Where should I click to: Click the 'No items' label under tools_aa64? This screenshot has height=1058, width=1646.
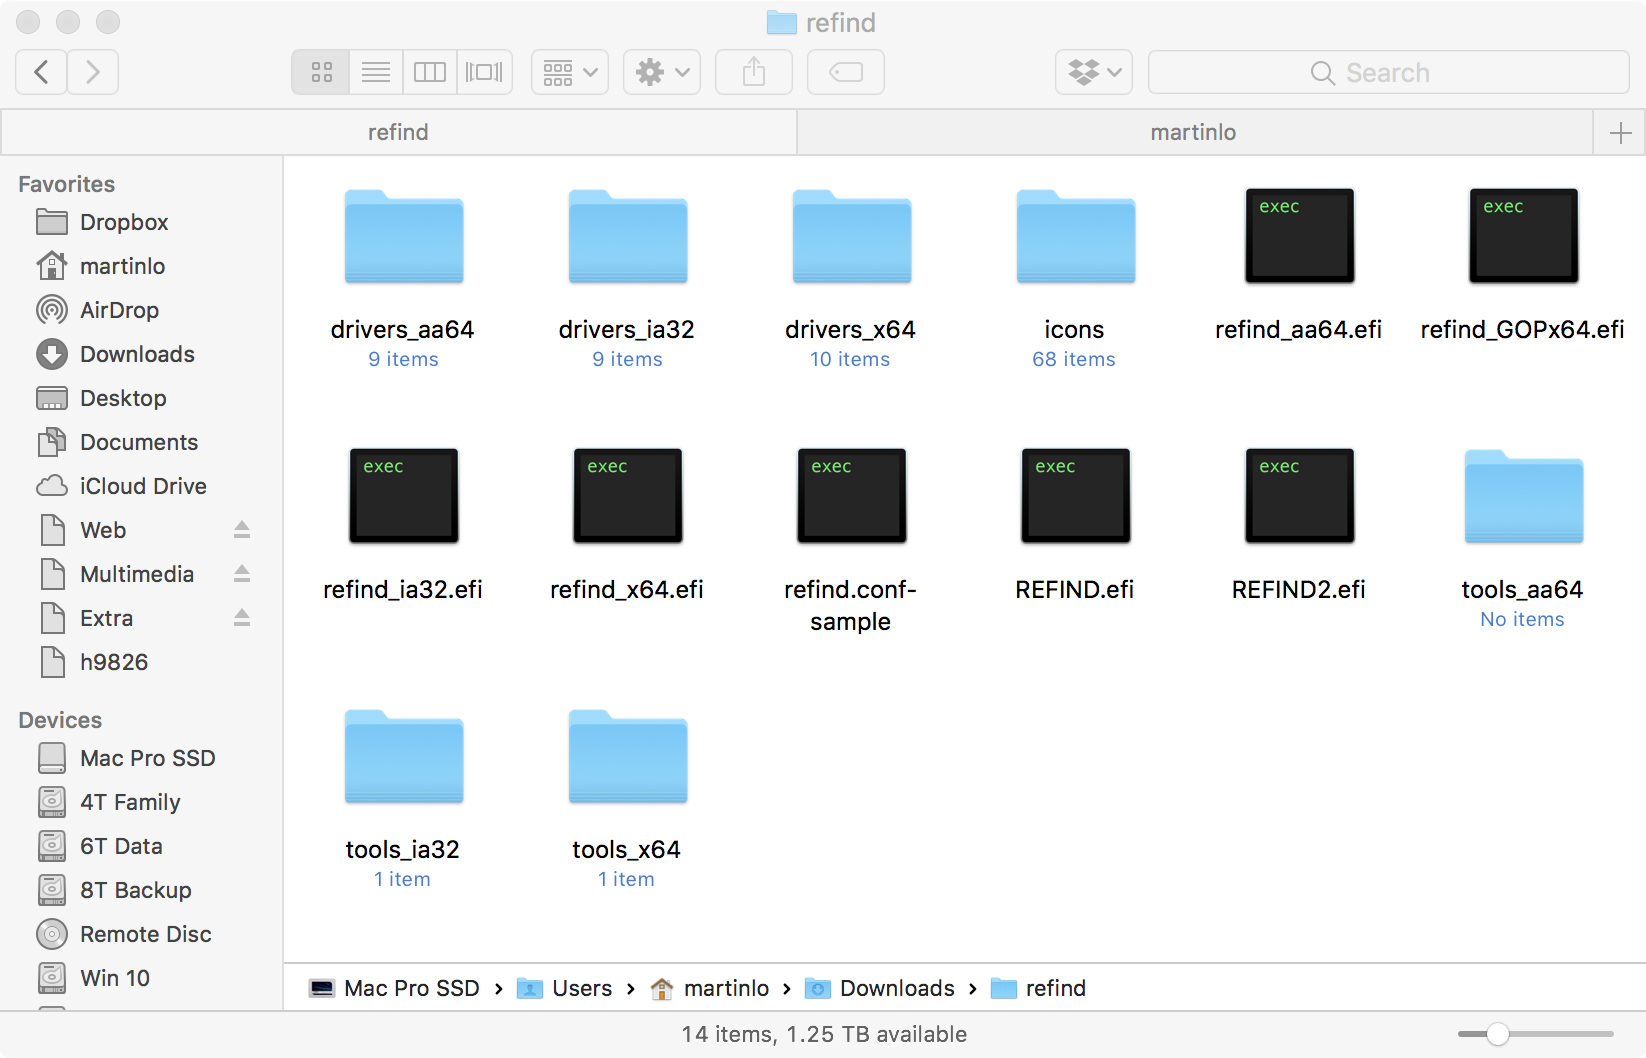[1523, 619]
